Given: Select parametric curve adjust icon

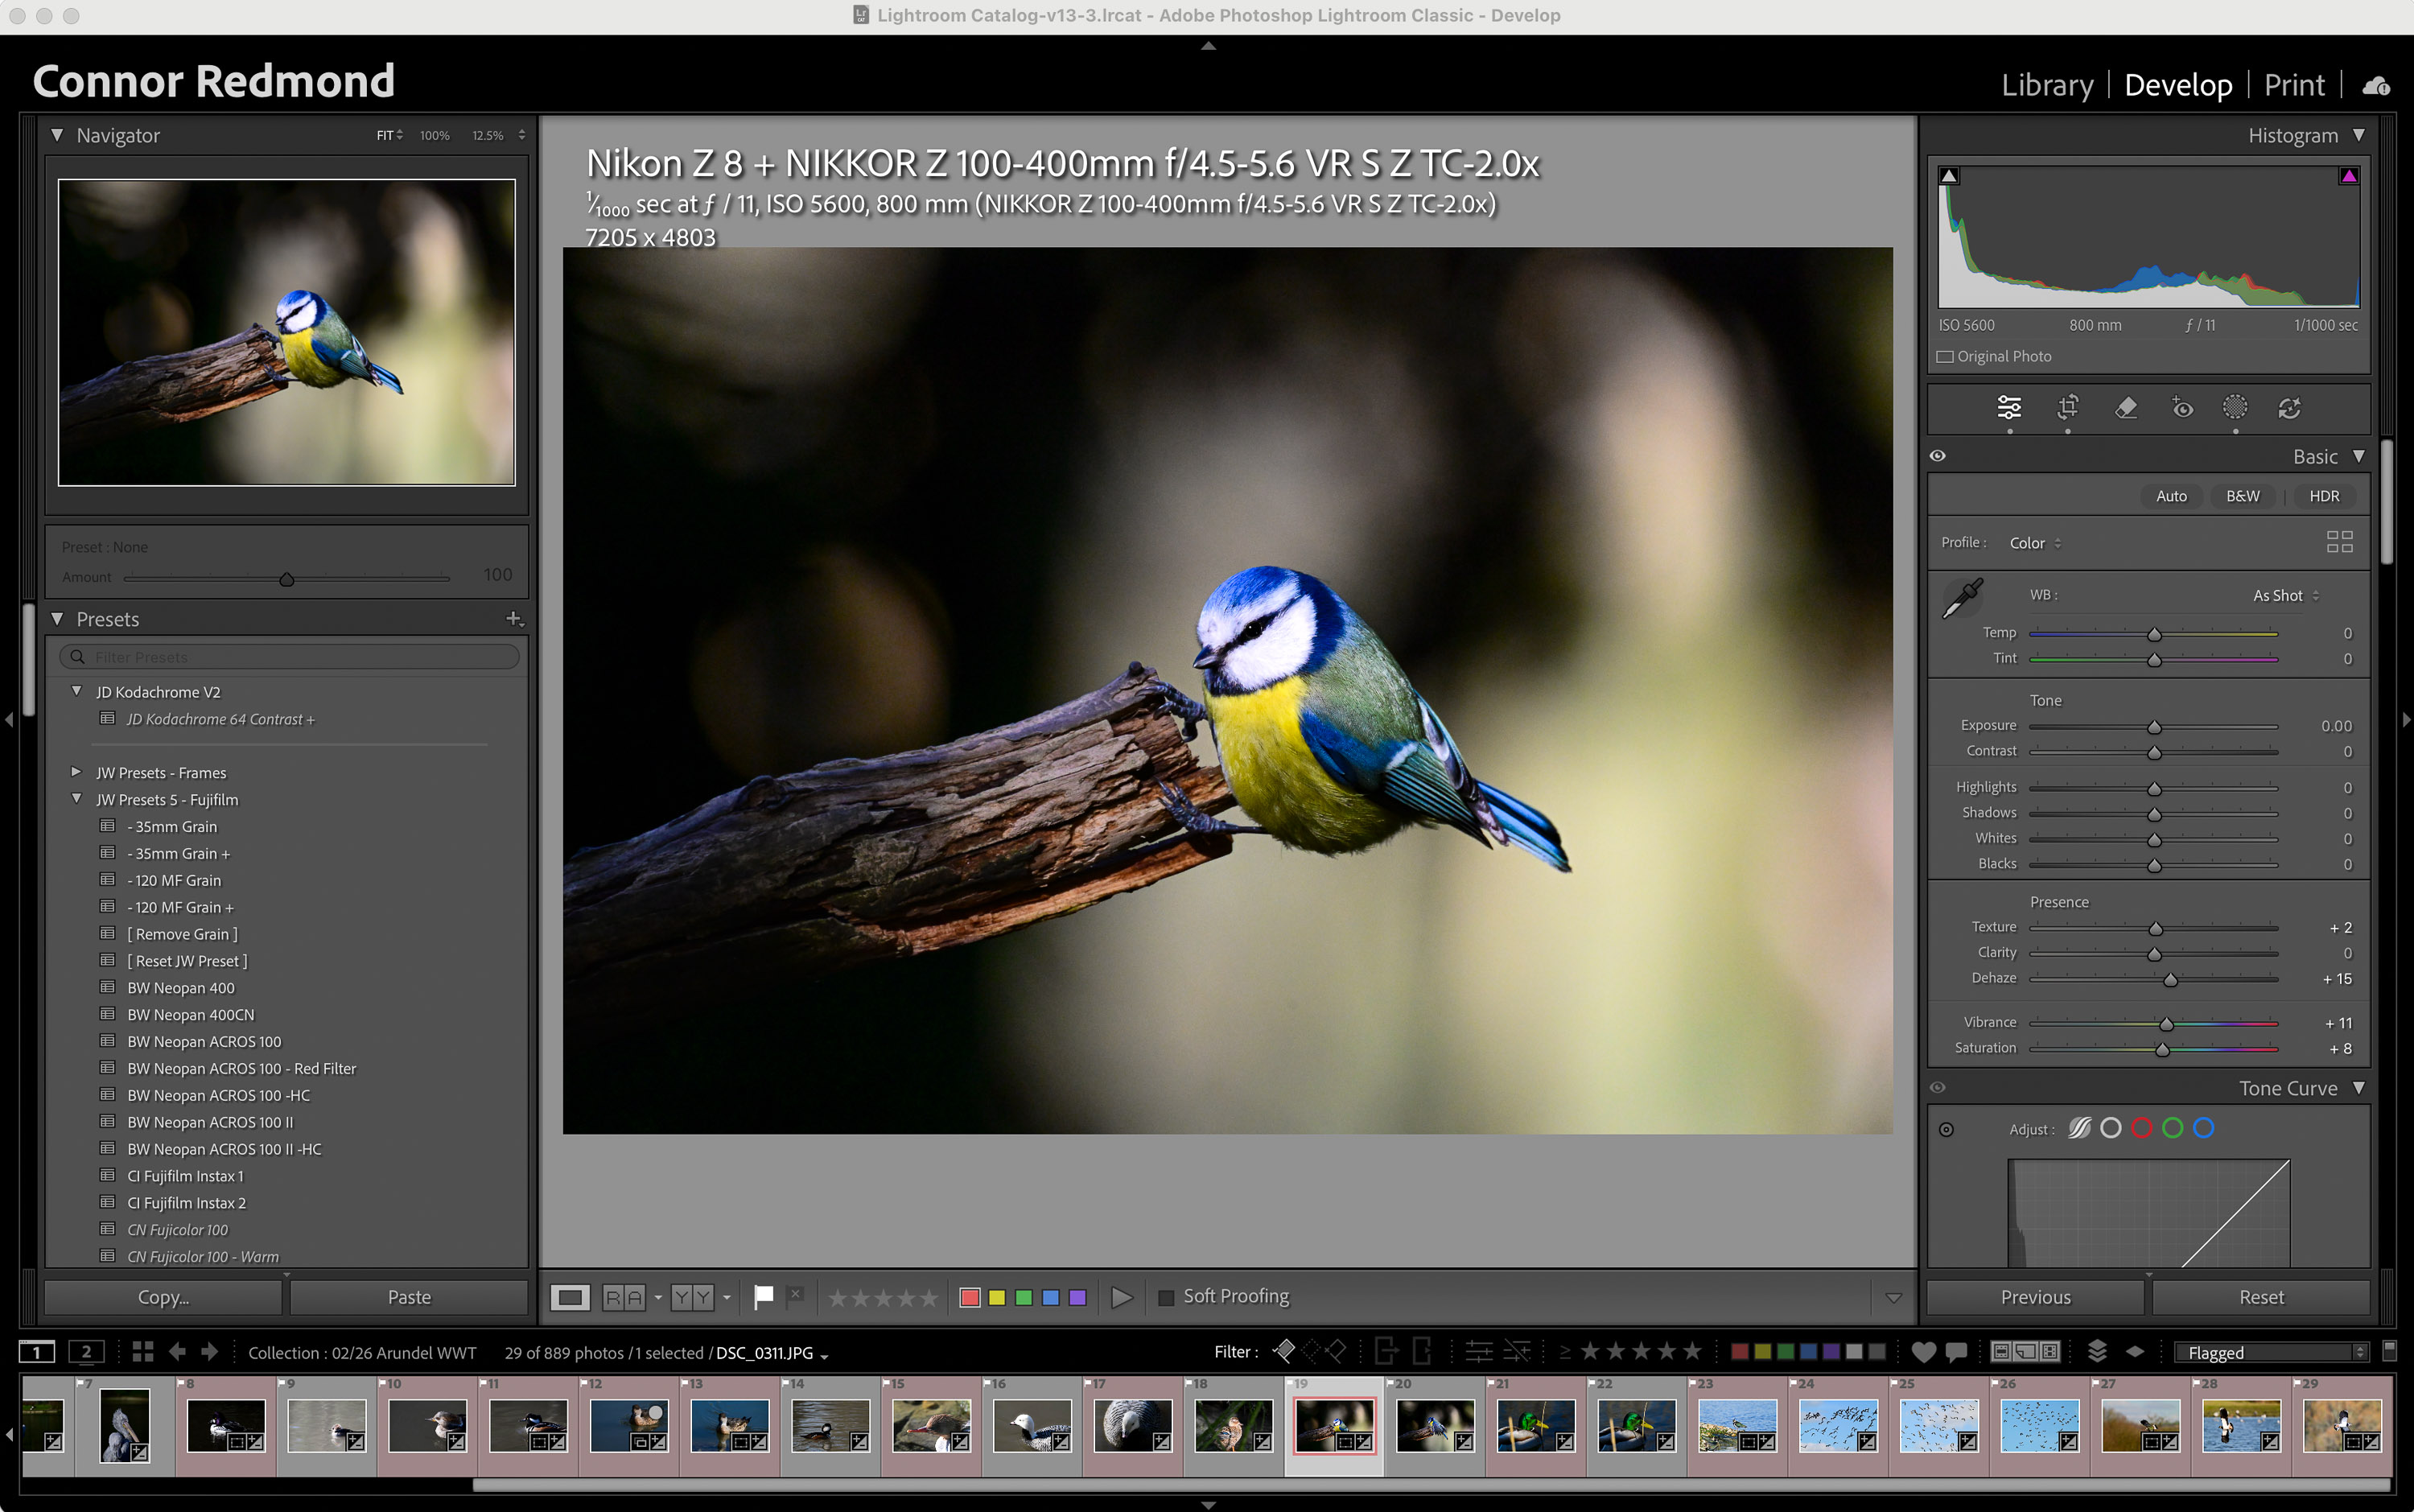Looking at the screenshot, I should pyautogui.click(x=2079, y=1128).
